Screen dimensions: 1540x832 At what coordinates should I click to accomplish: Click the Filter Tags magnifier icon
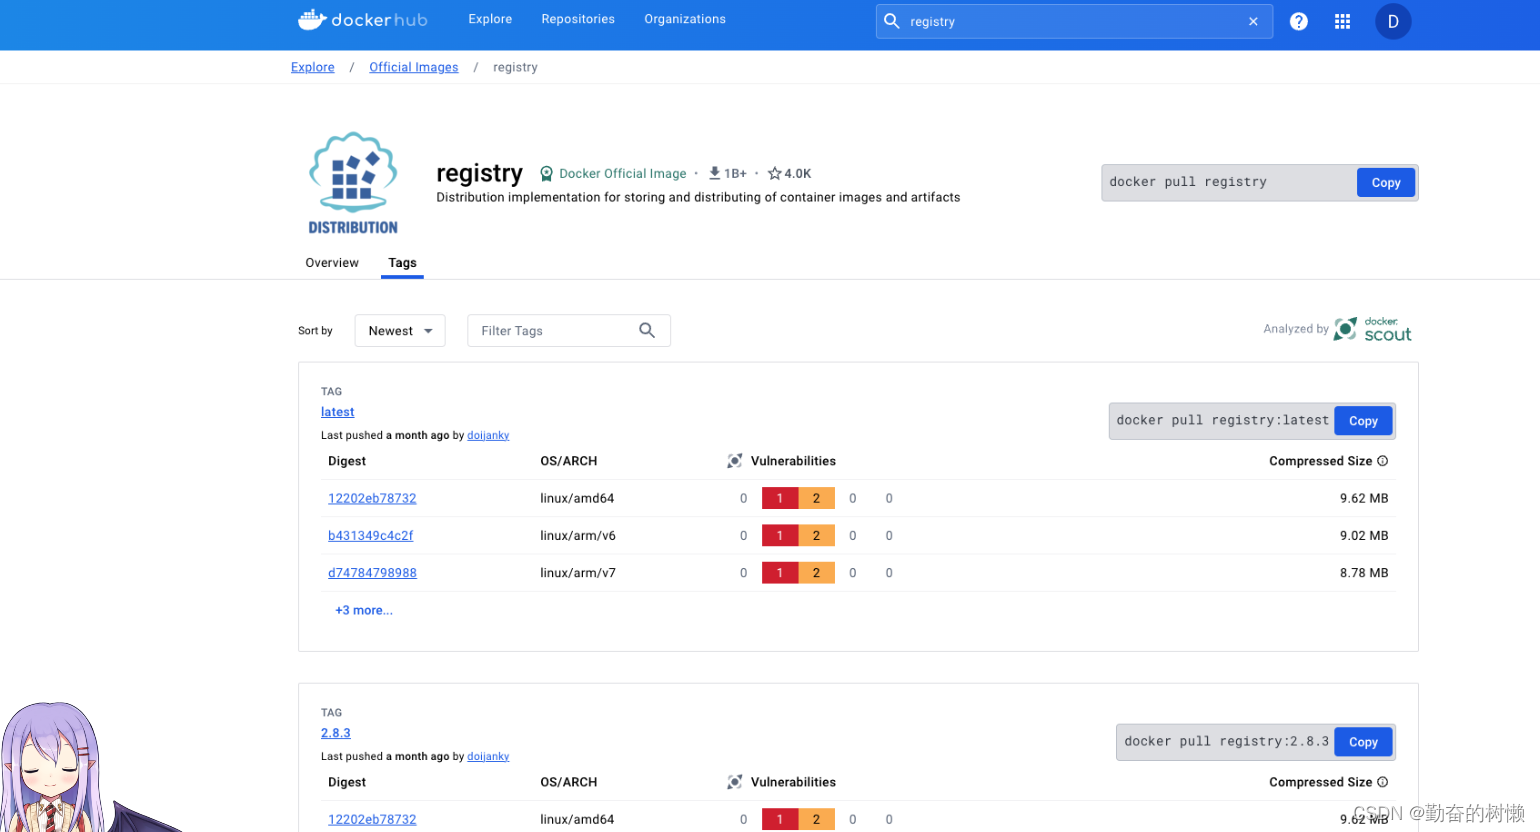coord(647,330)
